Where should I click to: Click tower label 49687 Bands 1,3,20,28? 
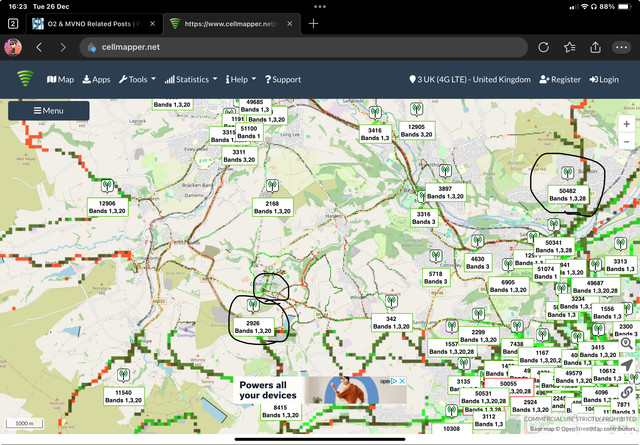point(596,287)
